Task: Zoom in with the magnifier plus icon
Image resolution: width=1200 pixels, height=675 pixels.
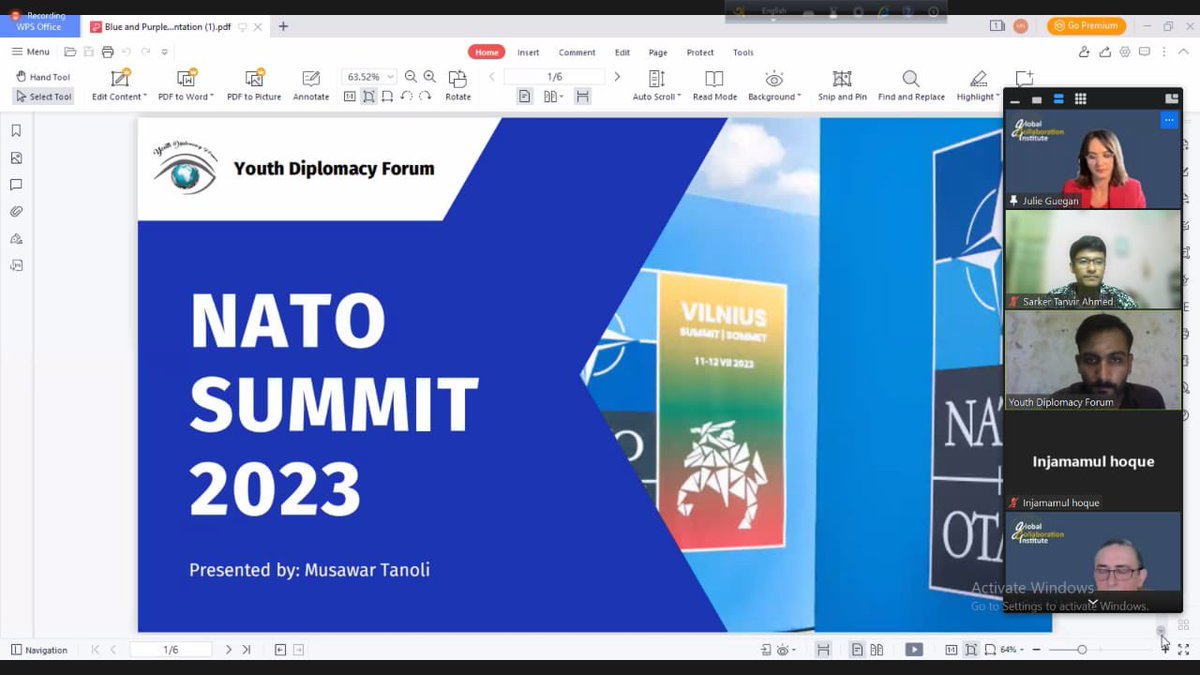Action: click(429, 77)
